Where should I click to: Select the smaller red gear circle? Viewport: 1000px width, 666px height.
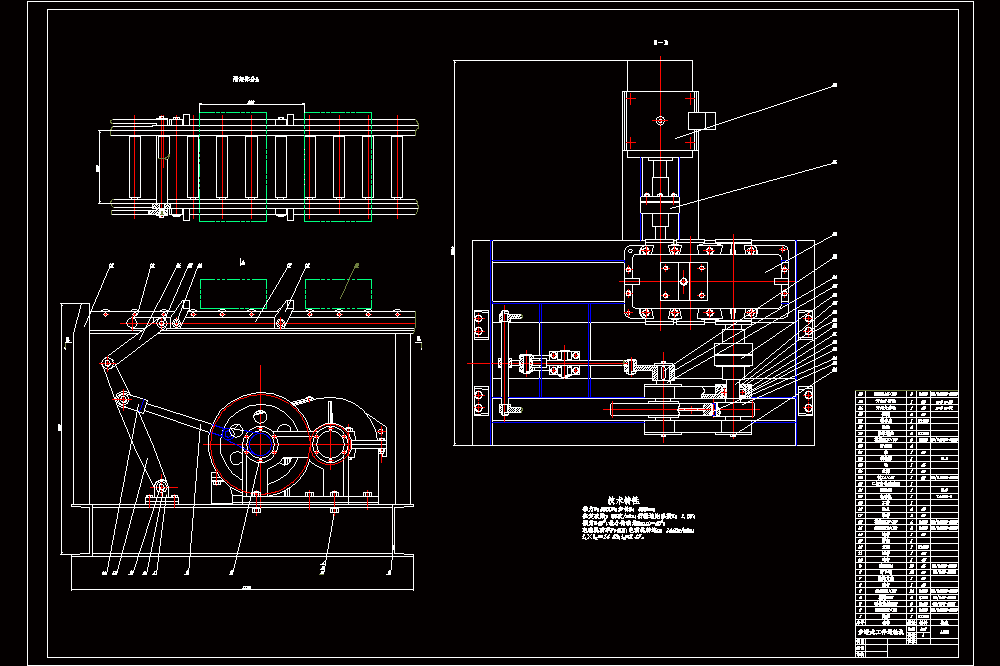point(332,445)
